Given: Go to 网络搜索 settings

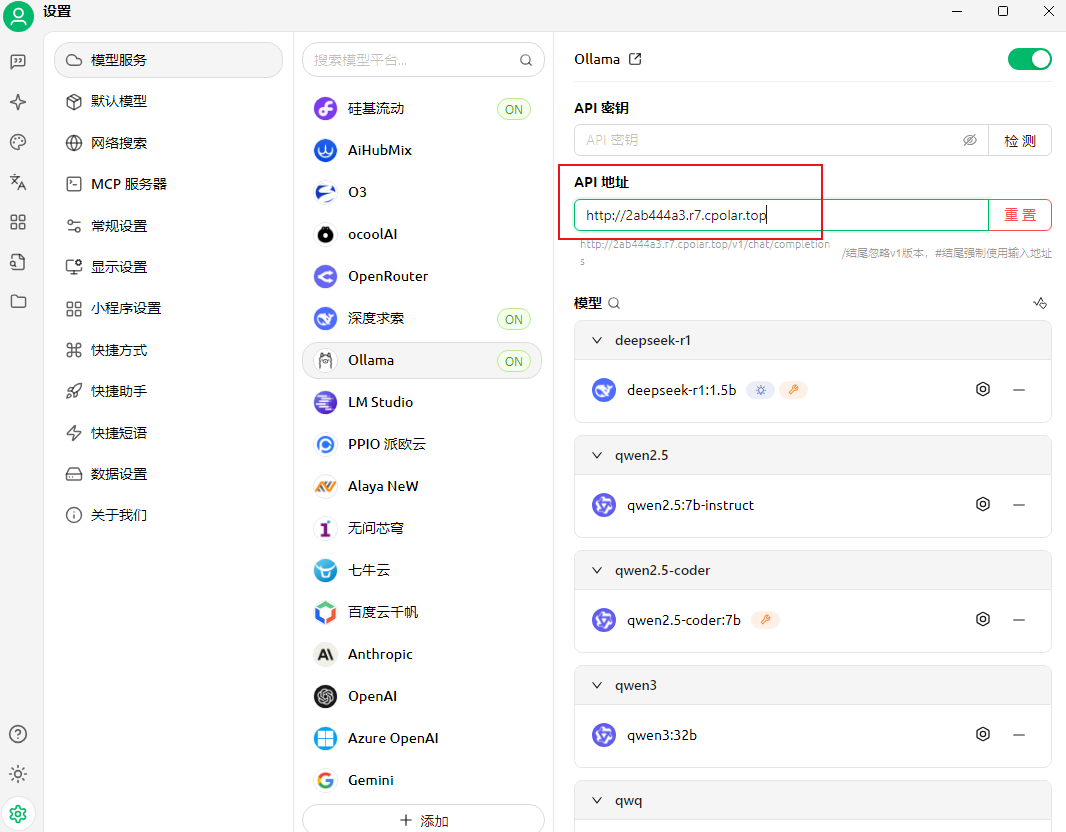Looking at the screenshot, I should tap(169, 143).
